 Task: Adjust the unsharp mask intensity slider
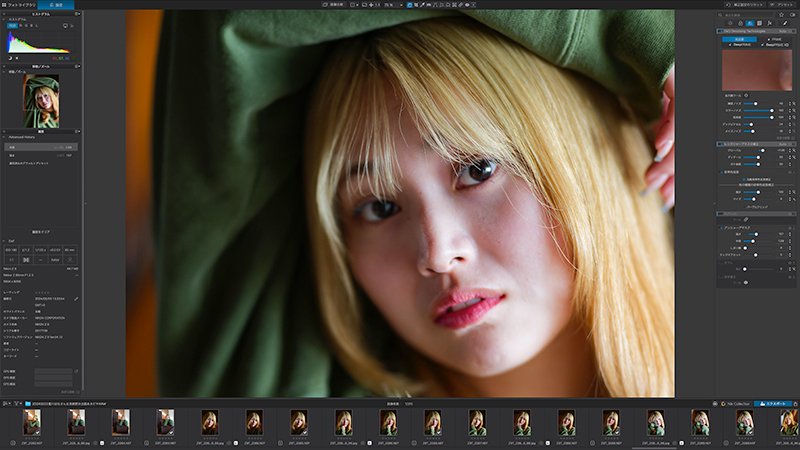(758, 234)
